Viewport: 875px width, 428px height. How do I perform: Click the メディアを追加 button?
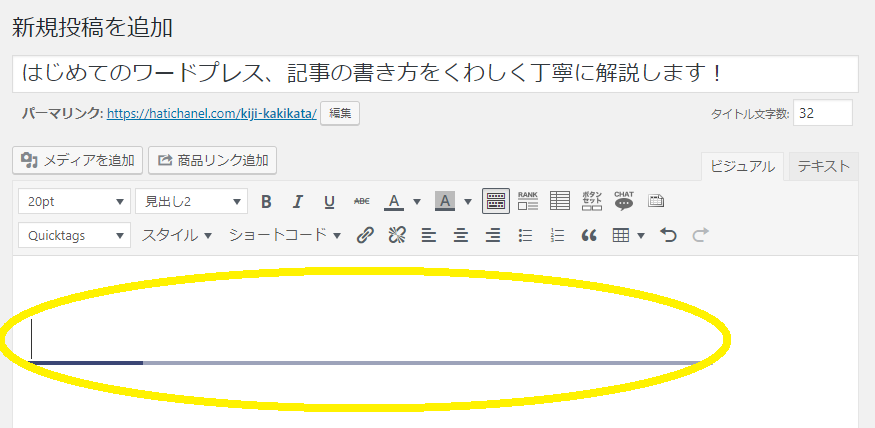click(78, 161)
